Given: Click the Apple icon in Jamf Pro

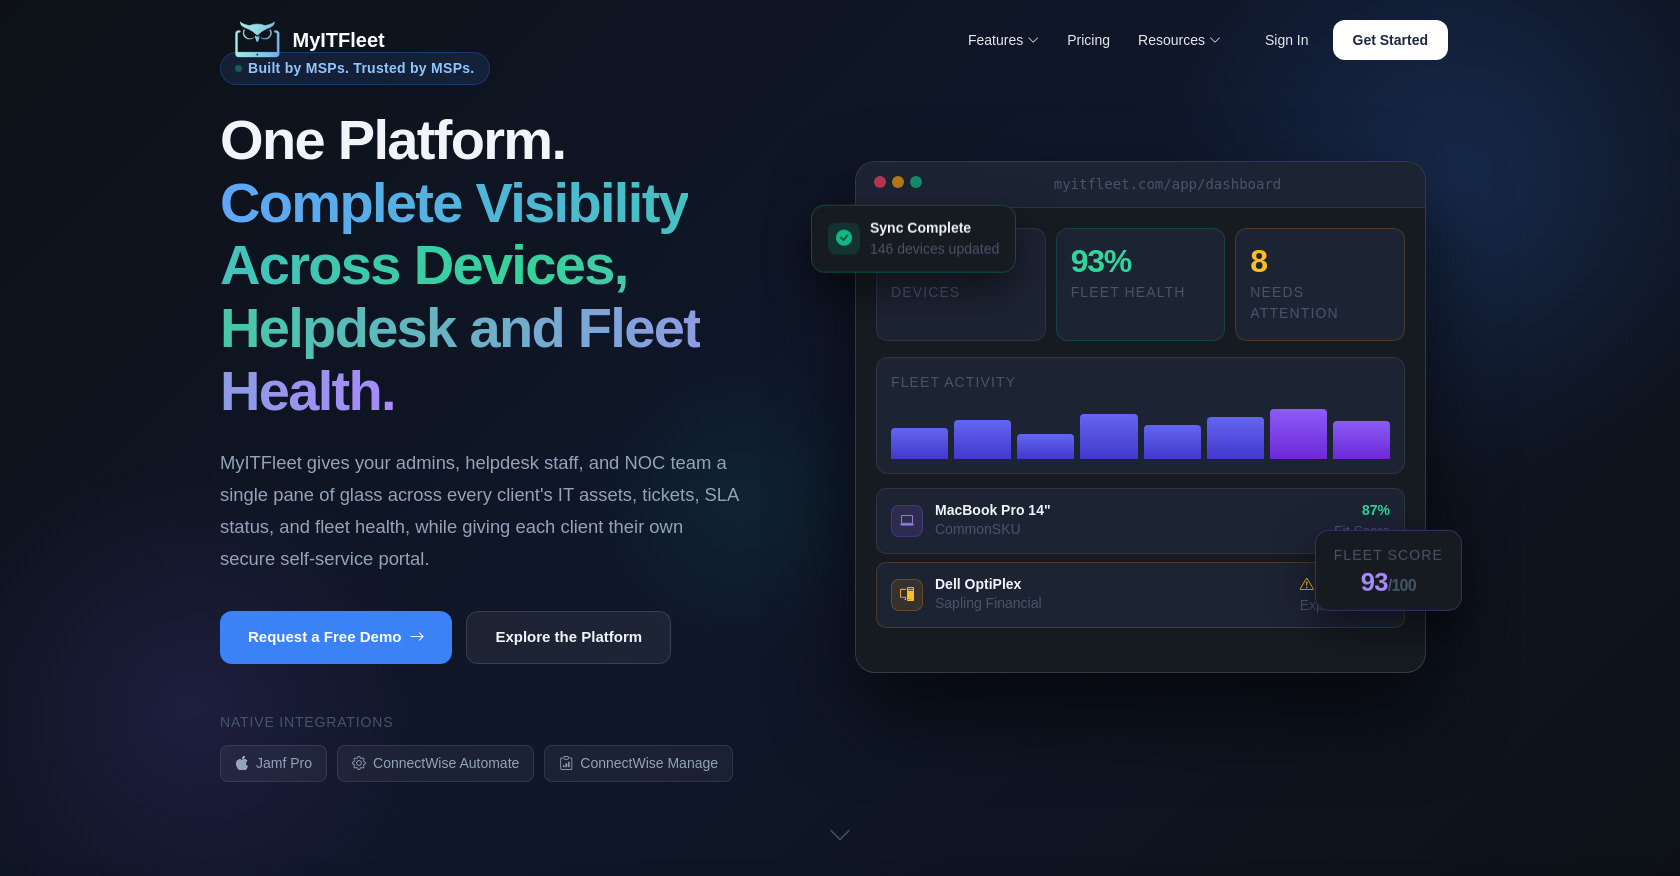Looking at the screenshot, I should point(242,763).
